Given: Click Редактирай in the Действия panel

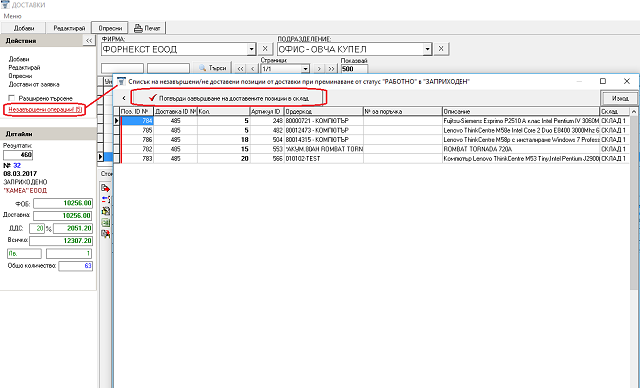Looking at the screenshot, I should pos(24,68).
